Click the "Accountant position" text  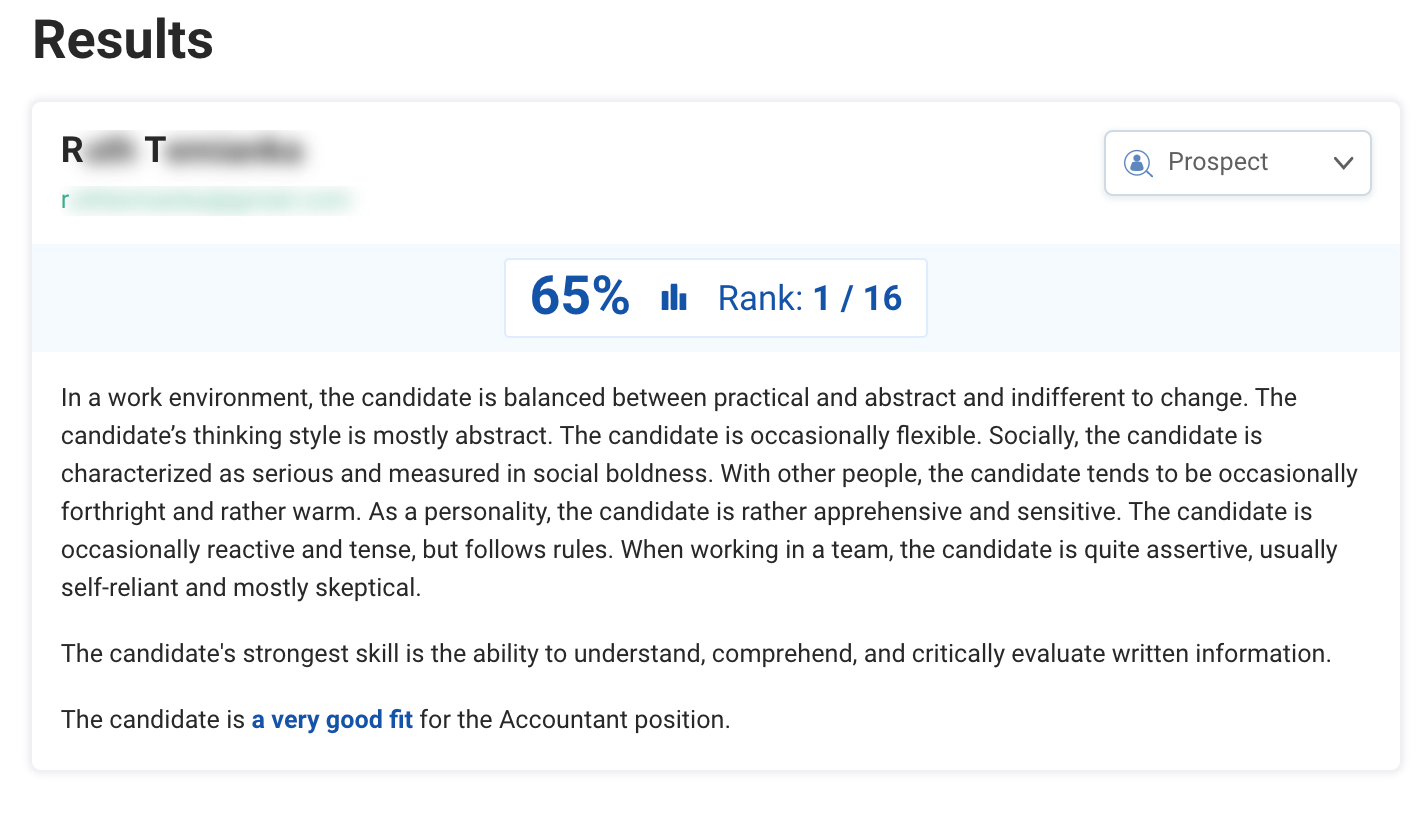(614, 720)
